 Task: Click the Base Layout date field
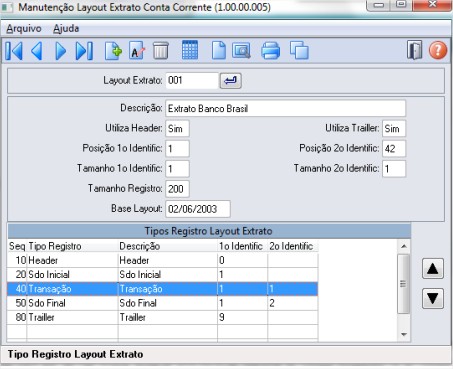[198, 209]
